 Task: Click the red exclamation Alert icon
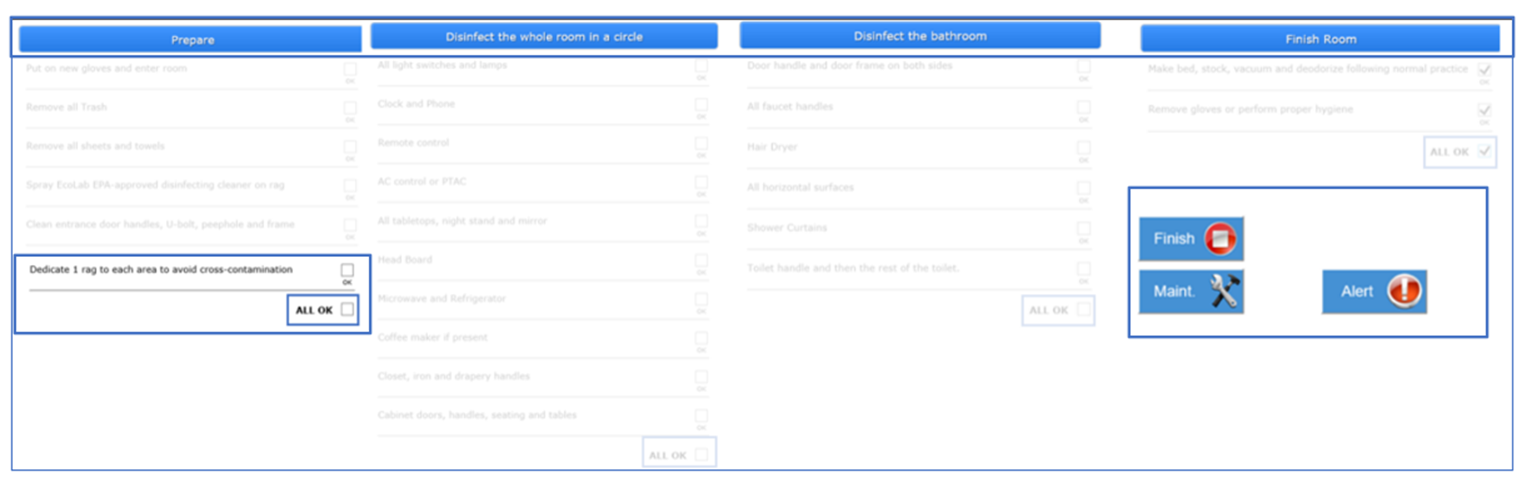(1403, 292)
